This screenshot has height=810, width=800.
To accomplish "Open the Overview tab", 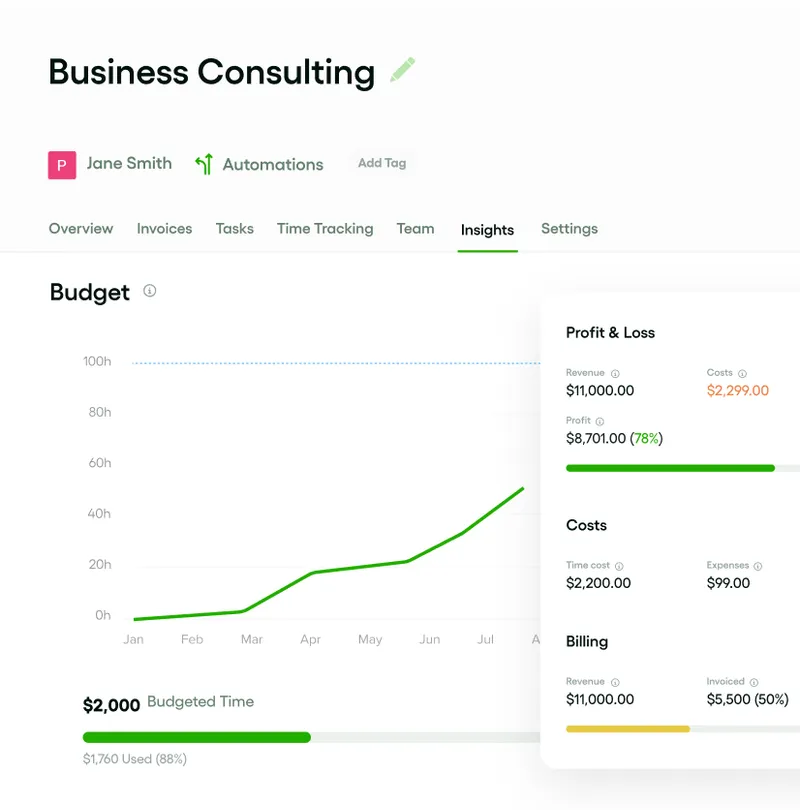I will (81, 229).
